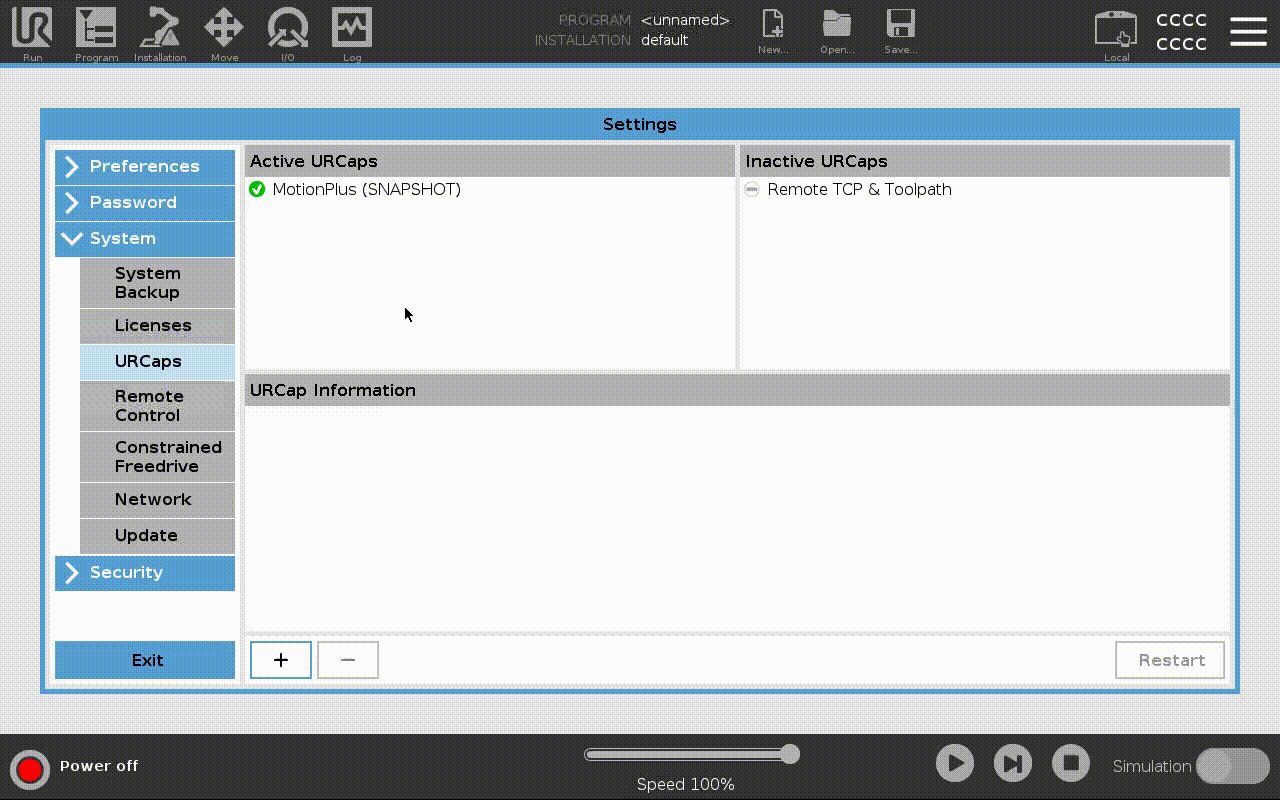Open the hamburger menu
Viewport: 1280px width, 800px height.
pos(1248,32)
